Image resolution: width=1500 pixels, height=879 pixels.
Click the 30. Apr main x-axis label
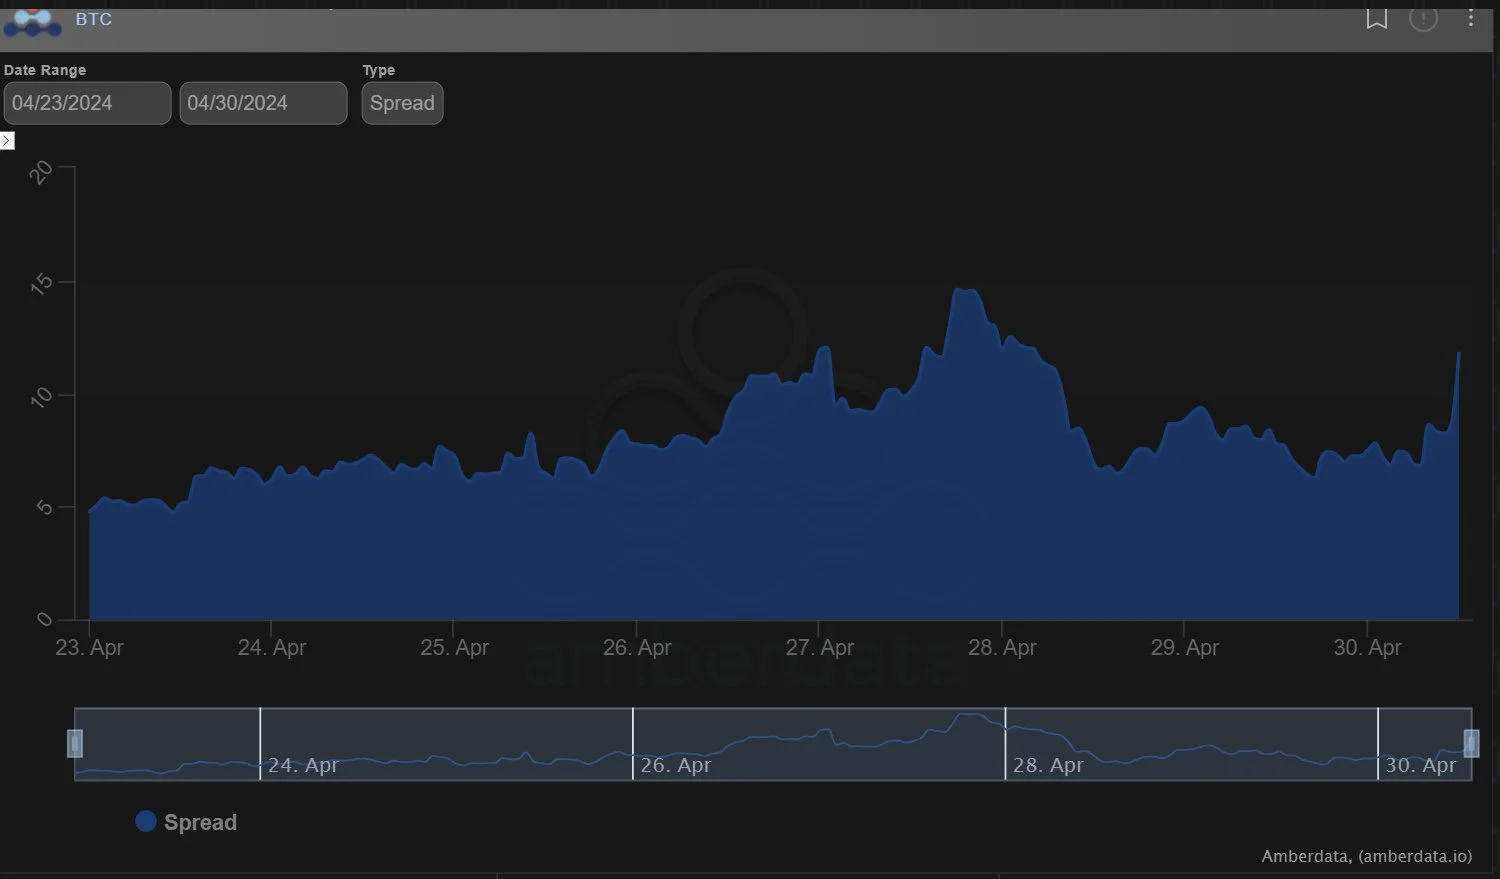(1367, 647)
